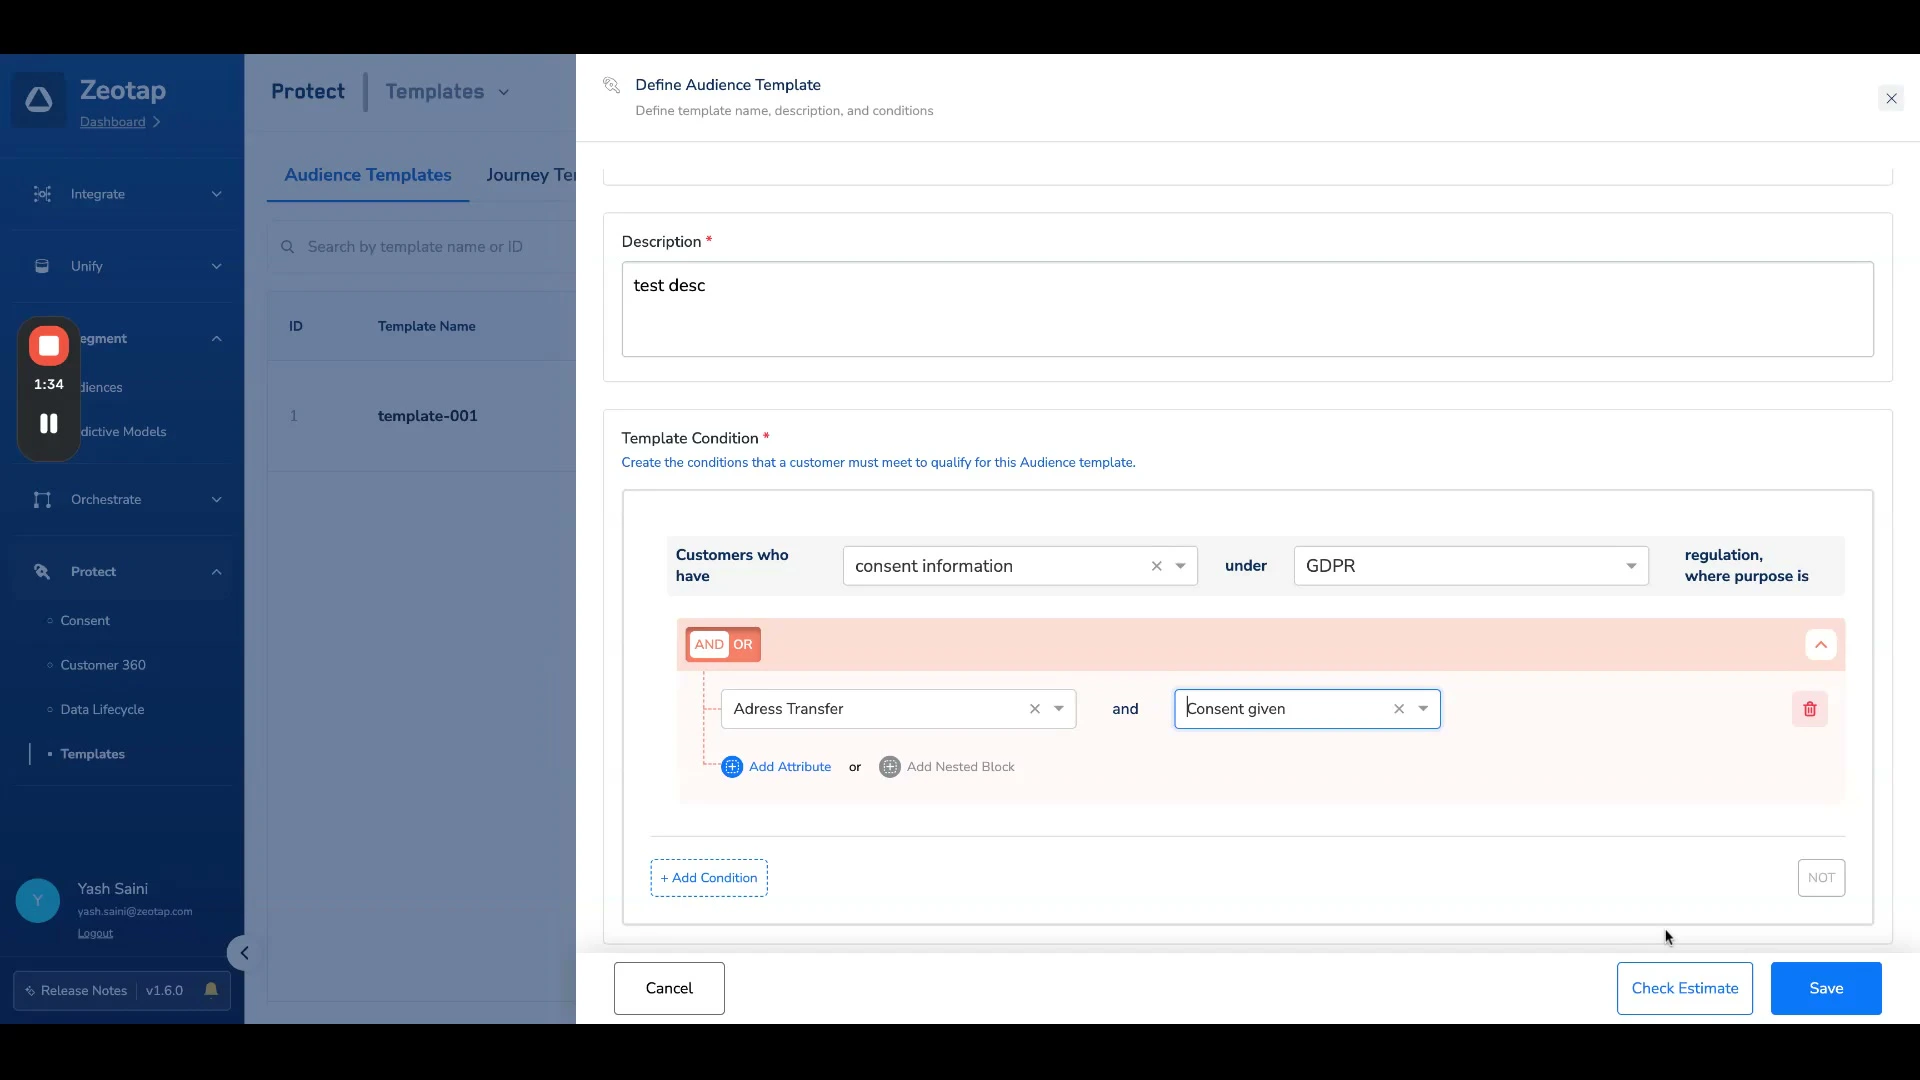Open the notifications bell
1920x1080 pixels.
211,990
